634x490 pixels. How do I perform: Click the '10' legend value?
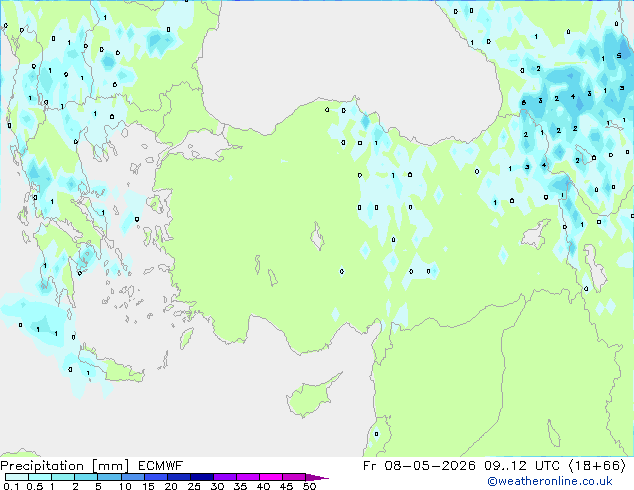pyautogui.click(x=125, y=486)
